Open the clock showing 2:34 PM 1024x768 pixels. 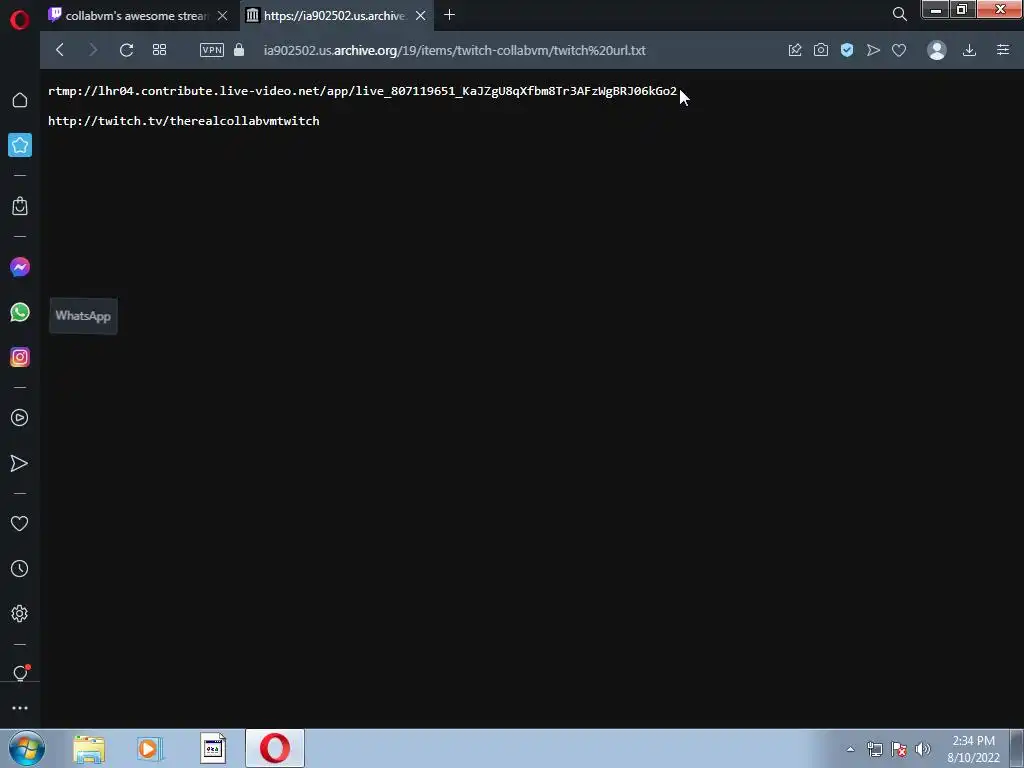[973, 749]
